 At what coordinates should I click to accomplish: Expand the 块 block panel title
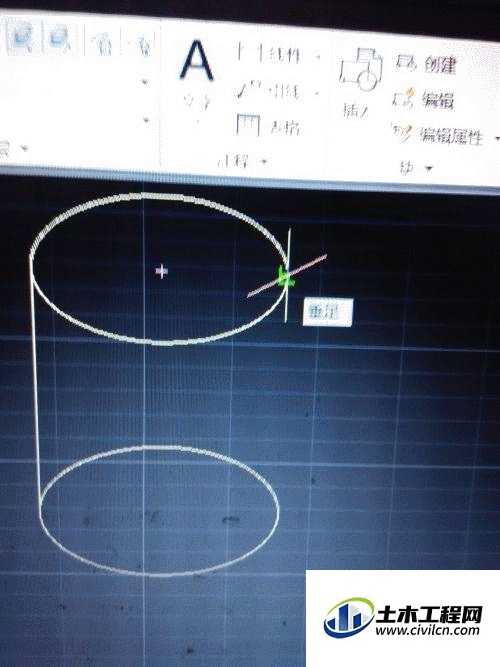tap(415, 168)
